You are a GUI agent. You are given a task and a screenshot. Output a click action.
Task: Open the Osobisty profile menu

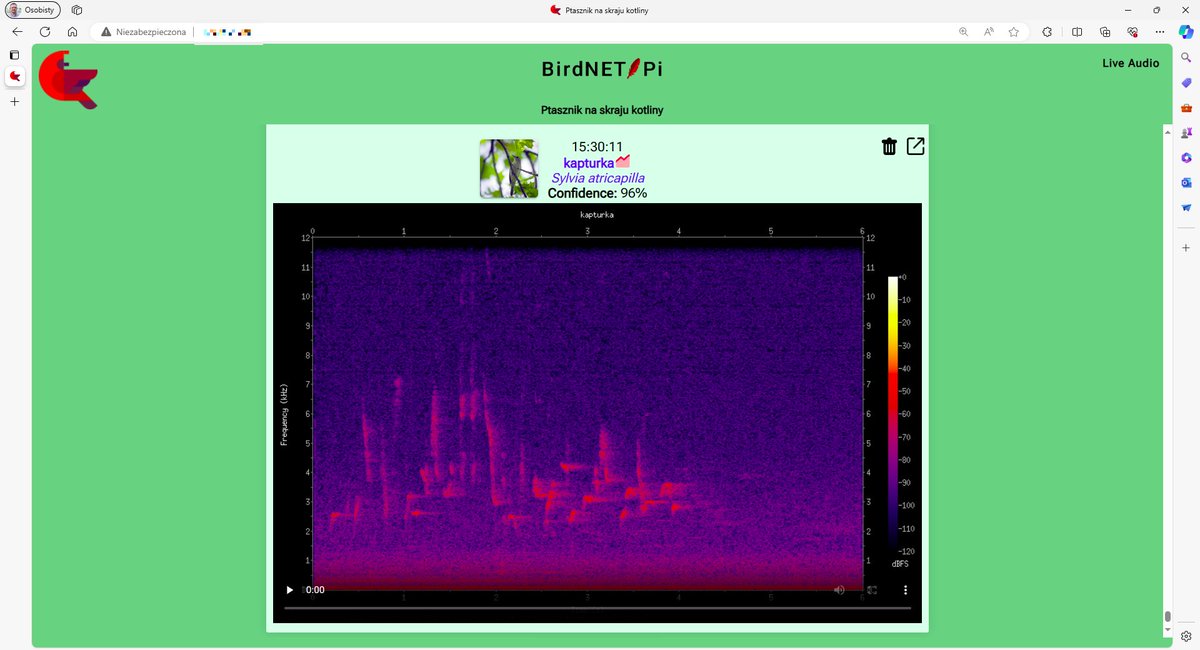coord(33,9)
